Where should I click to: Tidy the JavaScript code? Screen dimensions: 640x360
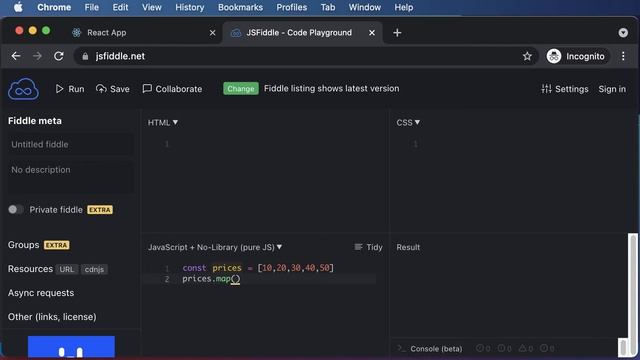pyautogui.click(x=368, y=247)
